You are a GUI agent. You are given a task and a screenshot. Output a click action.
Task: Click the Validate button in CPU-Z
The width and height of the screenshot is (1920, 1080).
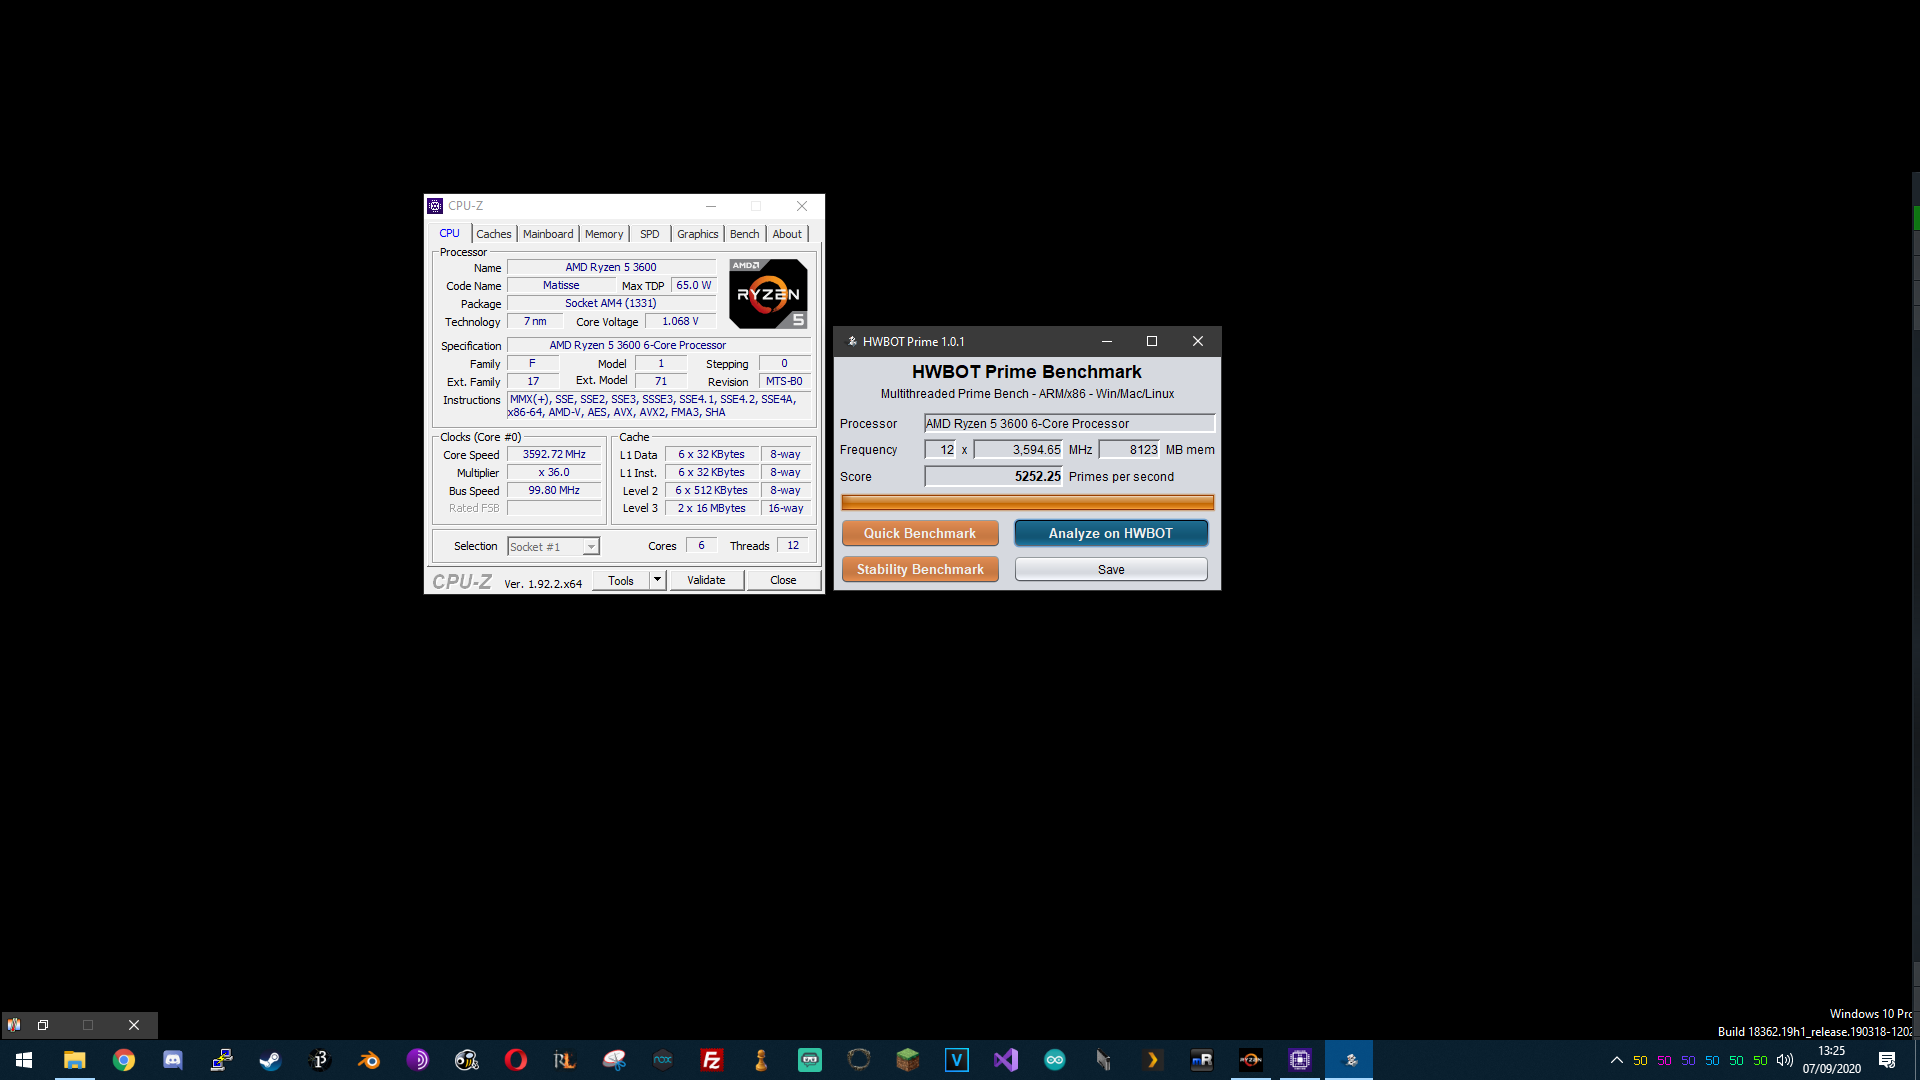(706, 580)
